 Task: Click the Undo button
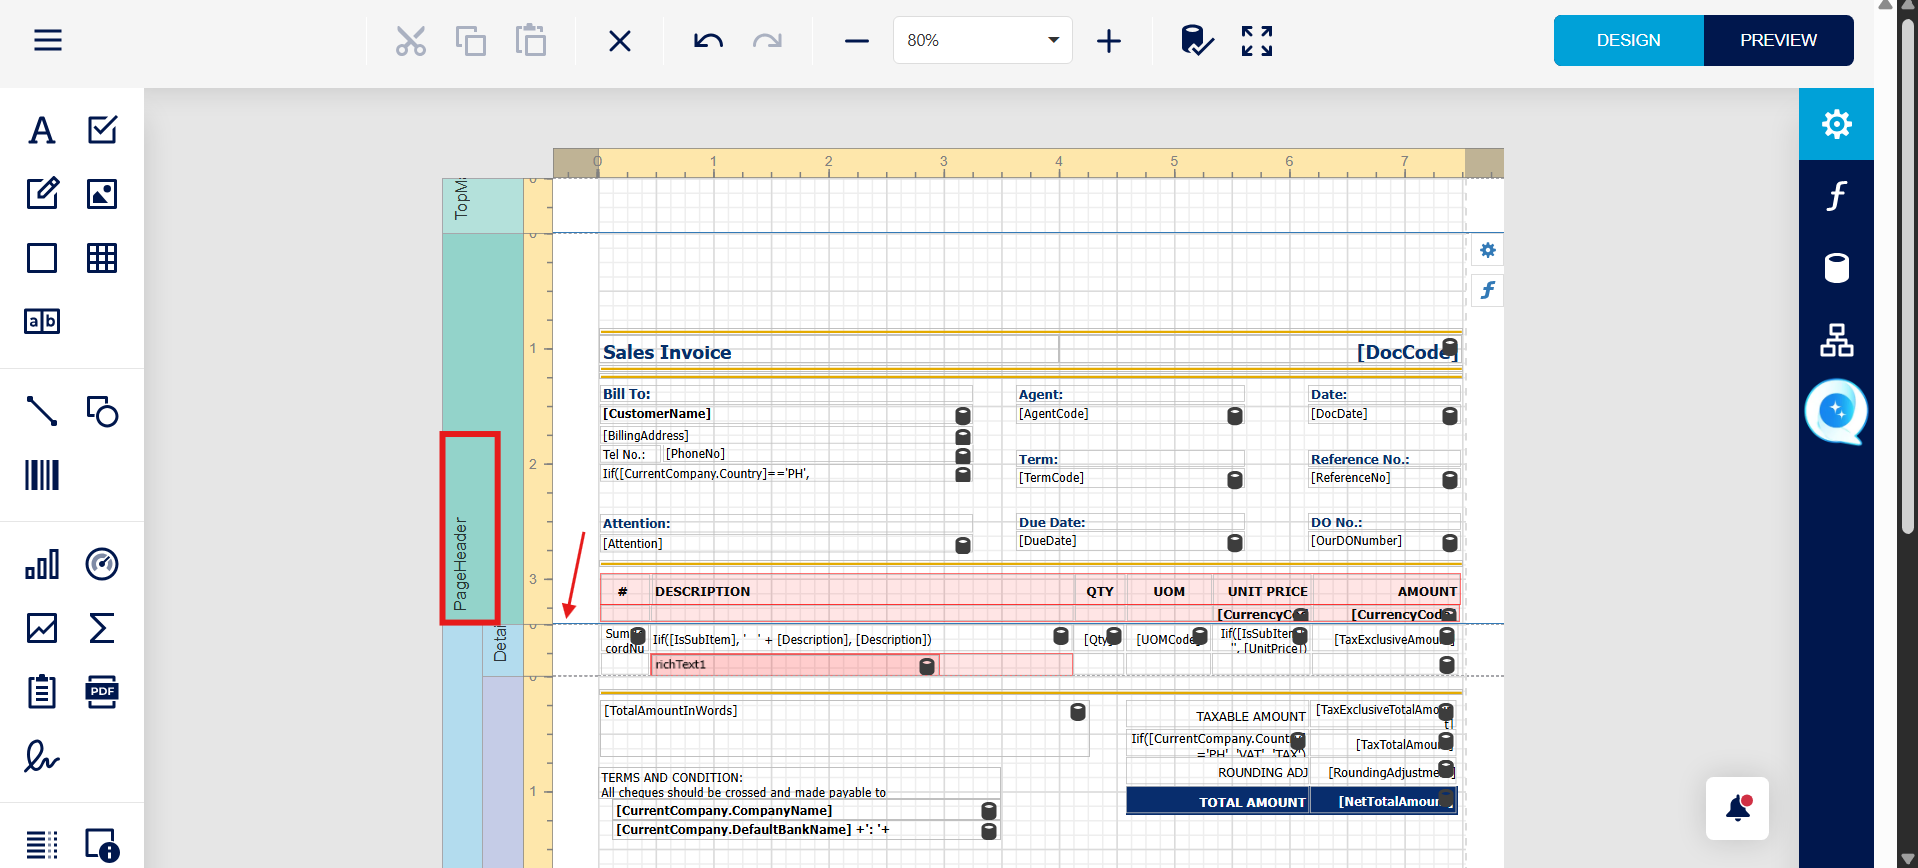tap(708, 41)
